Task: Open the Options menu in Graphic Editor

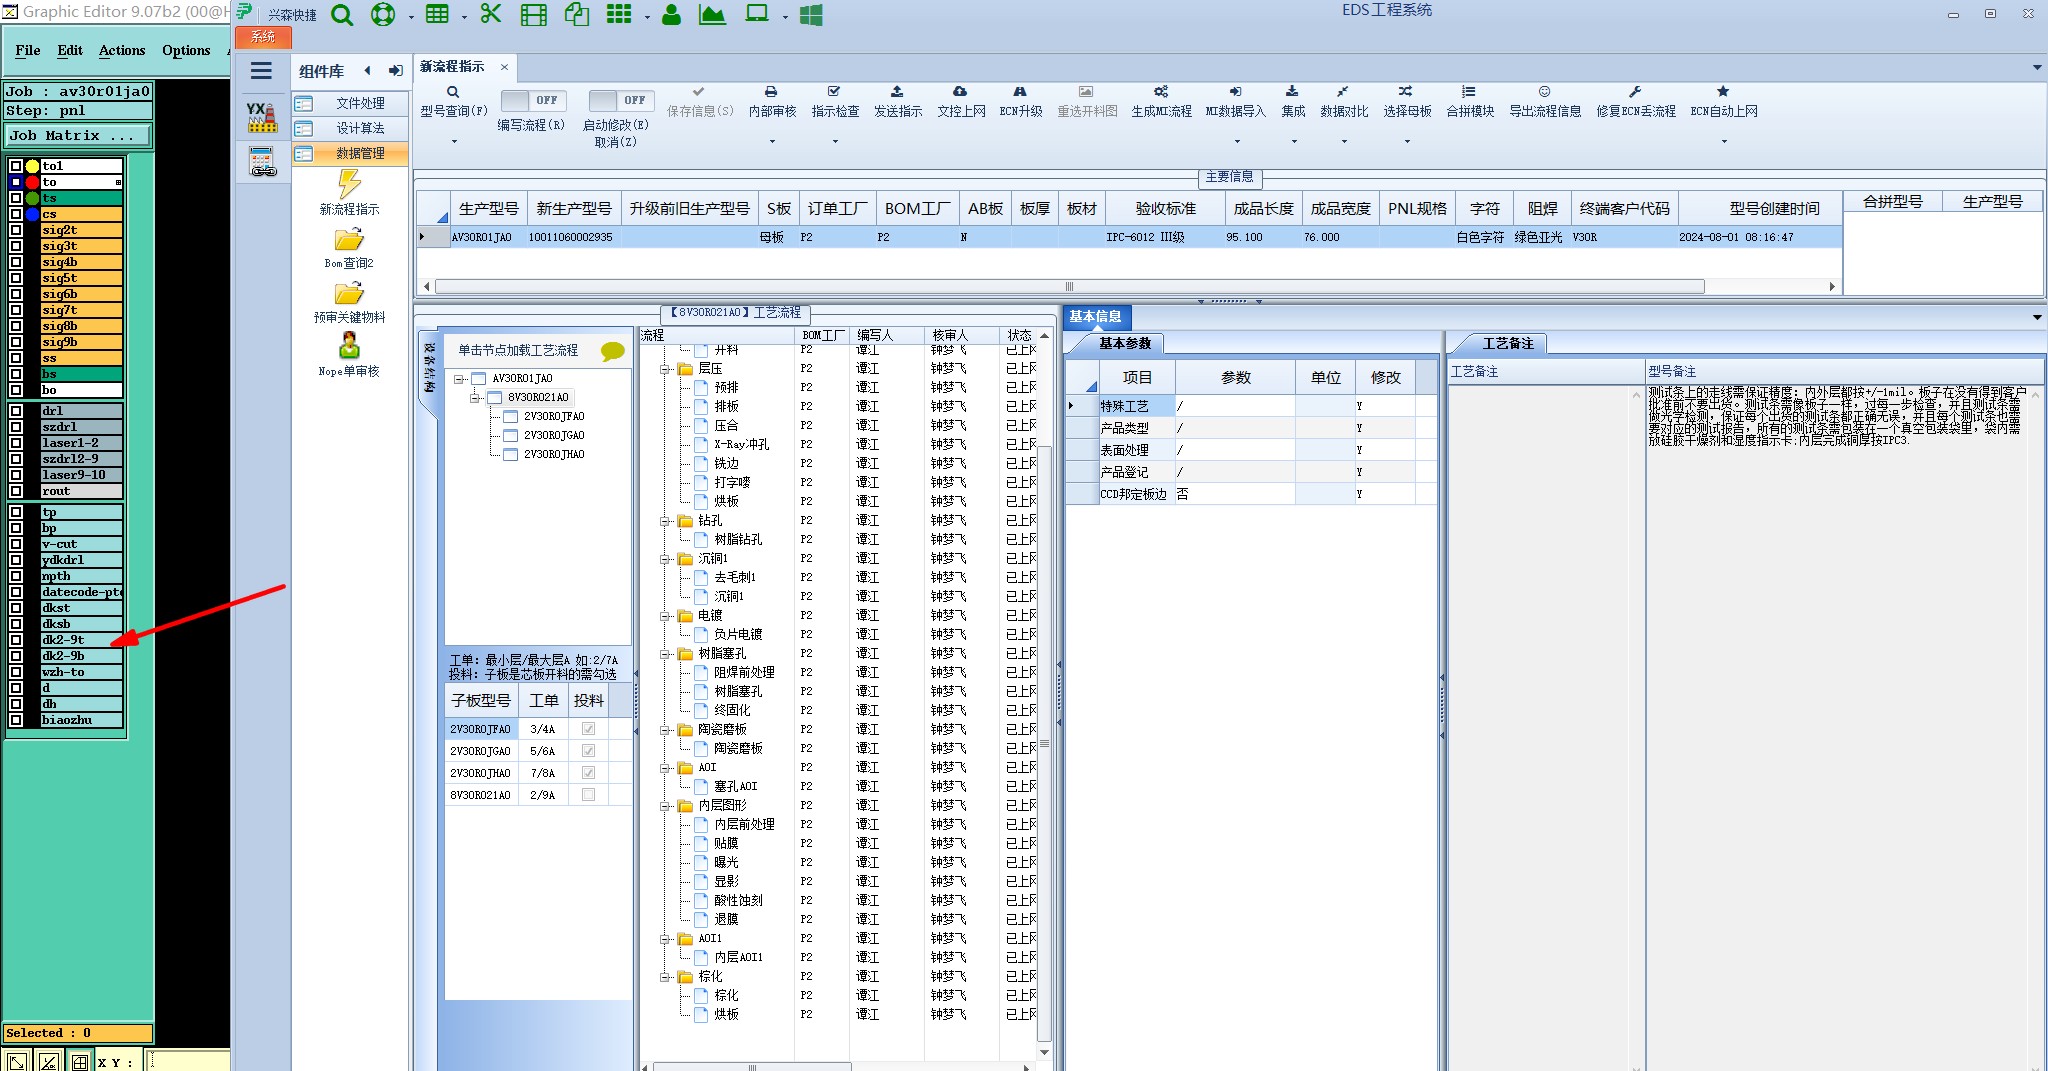Action: click(x=186, y=50)
